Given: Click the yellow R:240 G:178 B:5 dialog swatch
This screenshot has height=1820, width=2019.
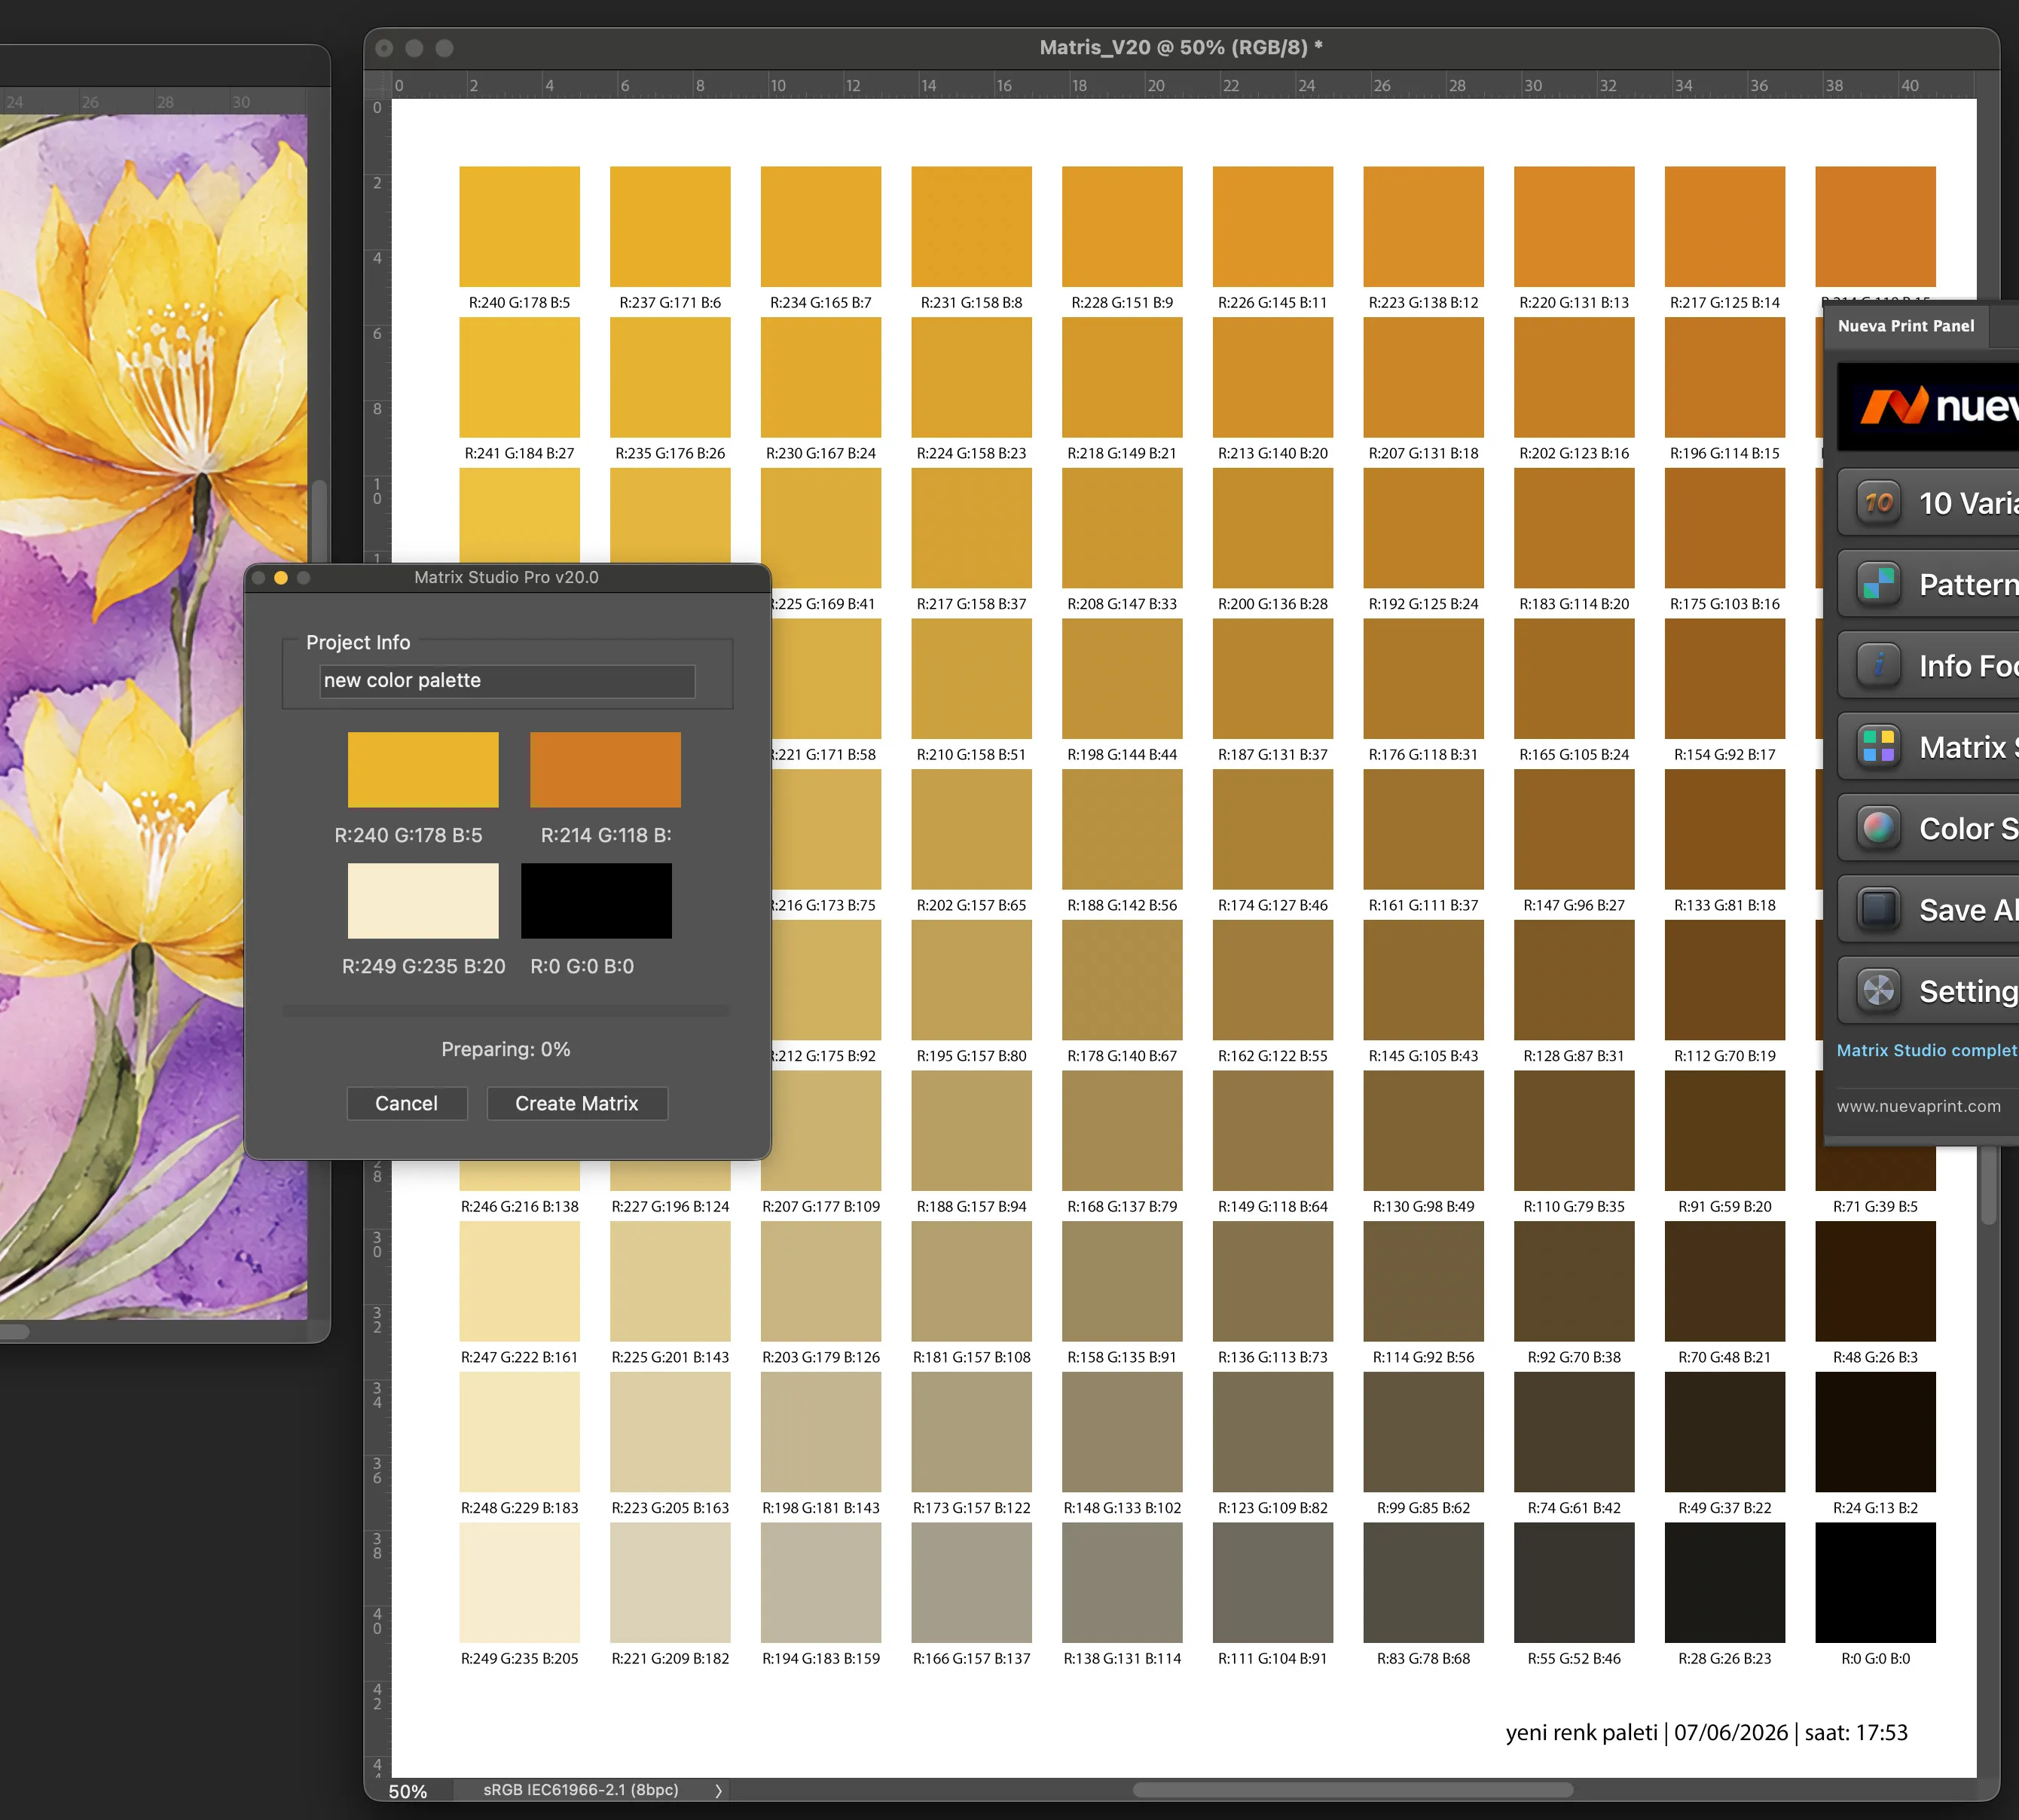Looking at the screenshot, I should 423,770.
